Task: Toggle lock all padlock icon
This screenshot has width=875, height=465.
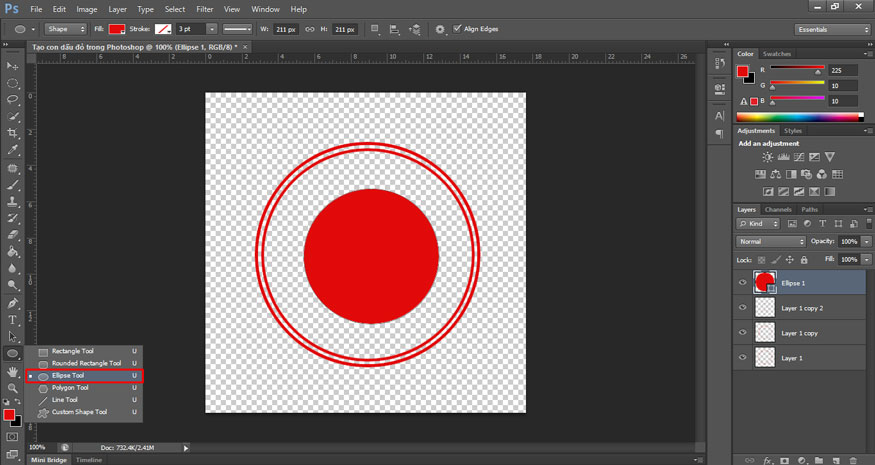Action: [804, 260]
